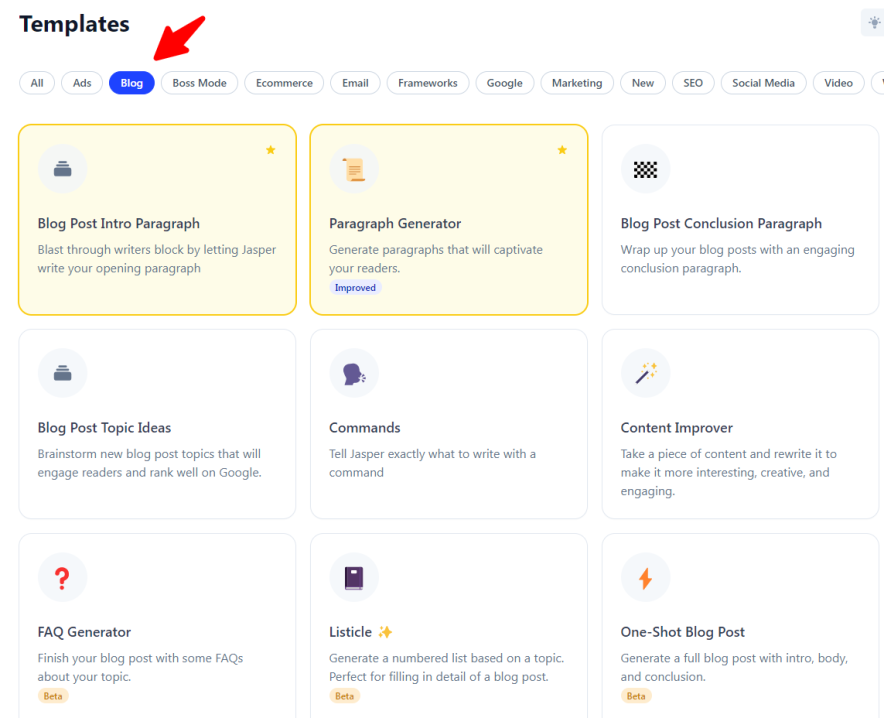The image size is (884, 718).
Task: Click the Listicle book icon
Action: 353,577
